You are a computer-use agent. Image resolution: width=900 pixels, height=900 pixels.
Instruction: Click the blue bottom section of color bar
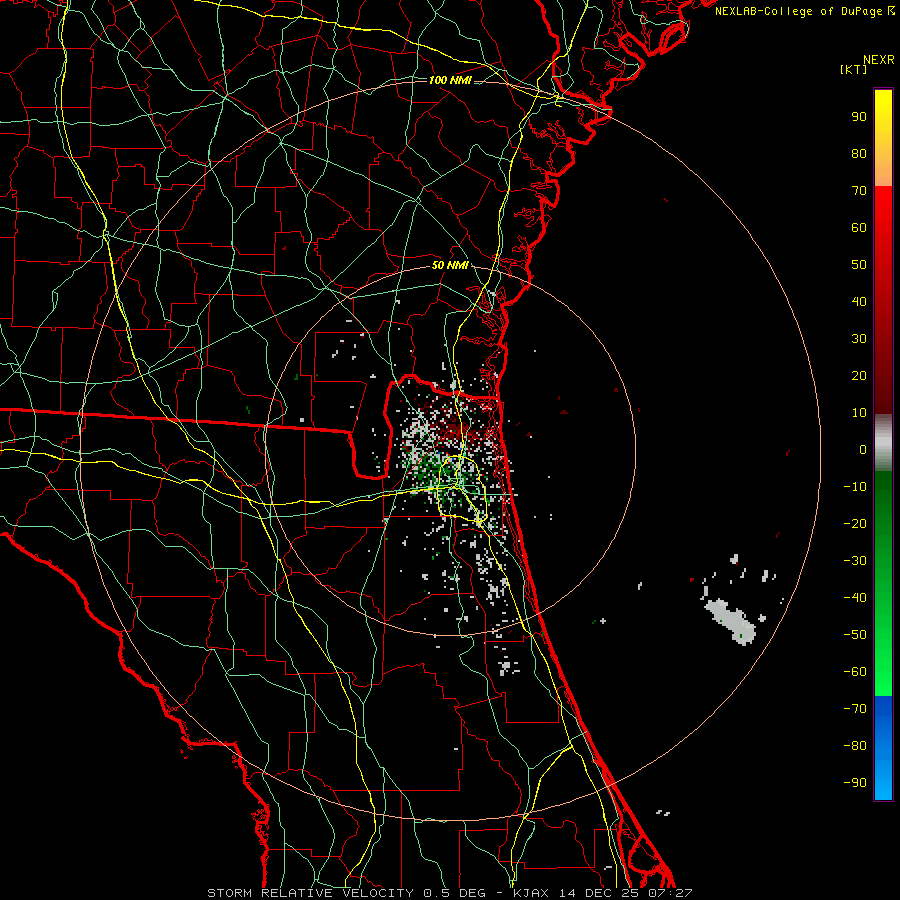(x=883, y=748)
